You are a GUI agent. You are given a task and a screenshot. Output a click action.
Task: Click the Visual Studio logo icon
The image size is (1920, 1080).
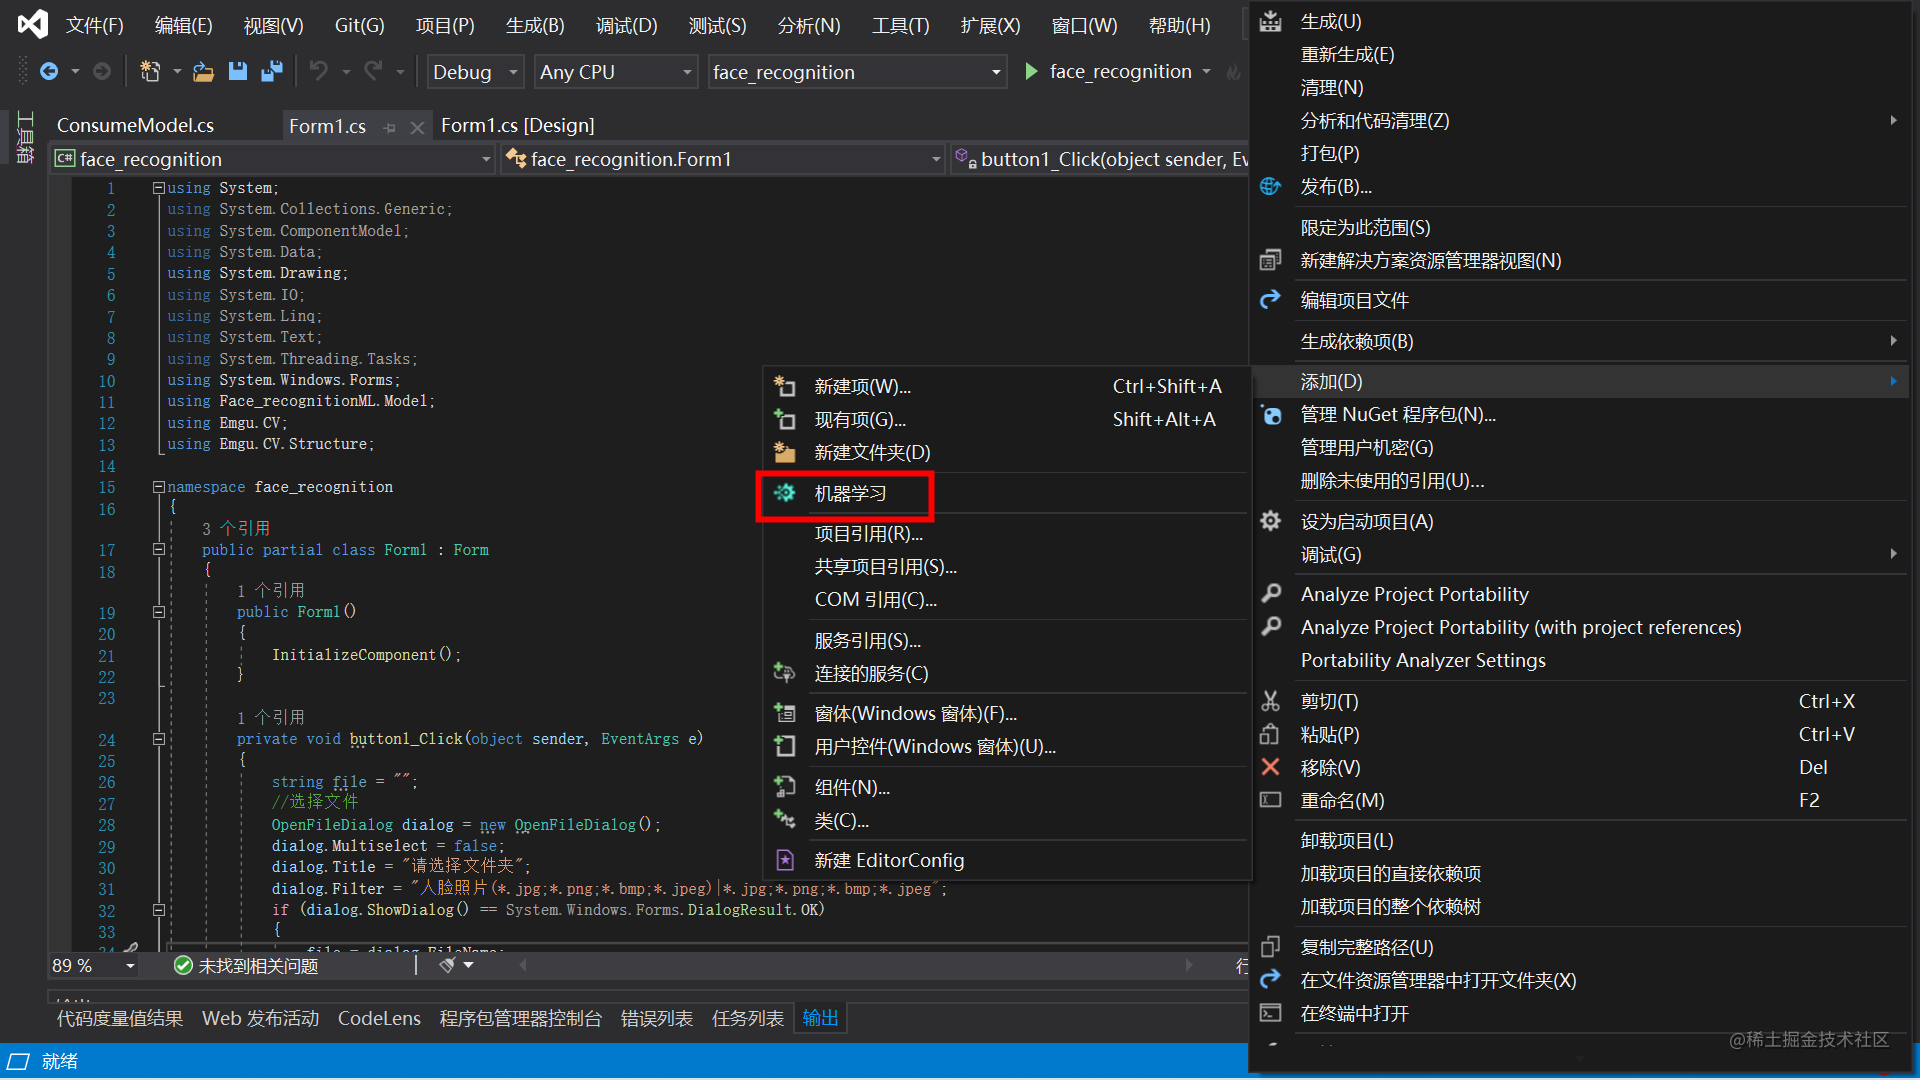tap(33, 24)
